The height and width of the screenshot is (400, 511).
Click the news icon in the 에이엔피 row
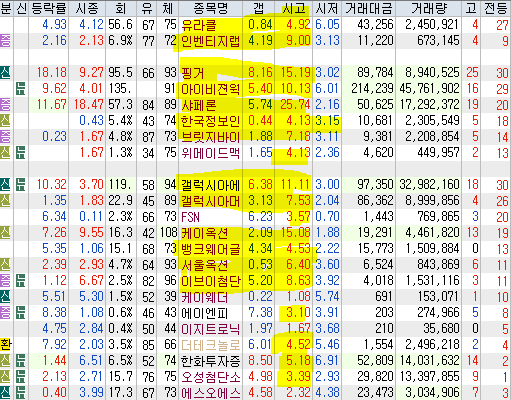21,313
